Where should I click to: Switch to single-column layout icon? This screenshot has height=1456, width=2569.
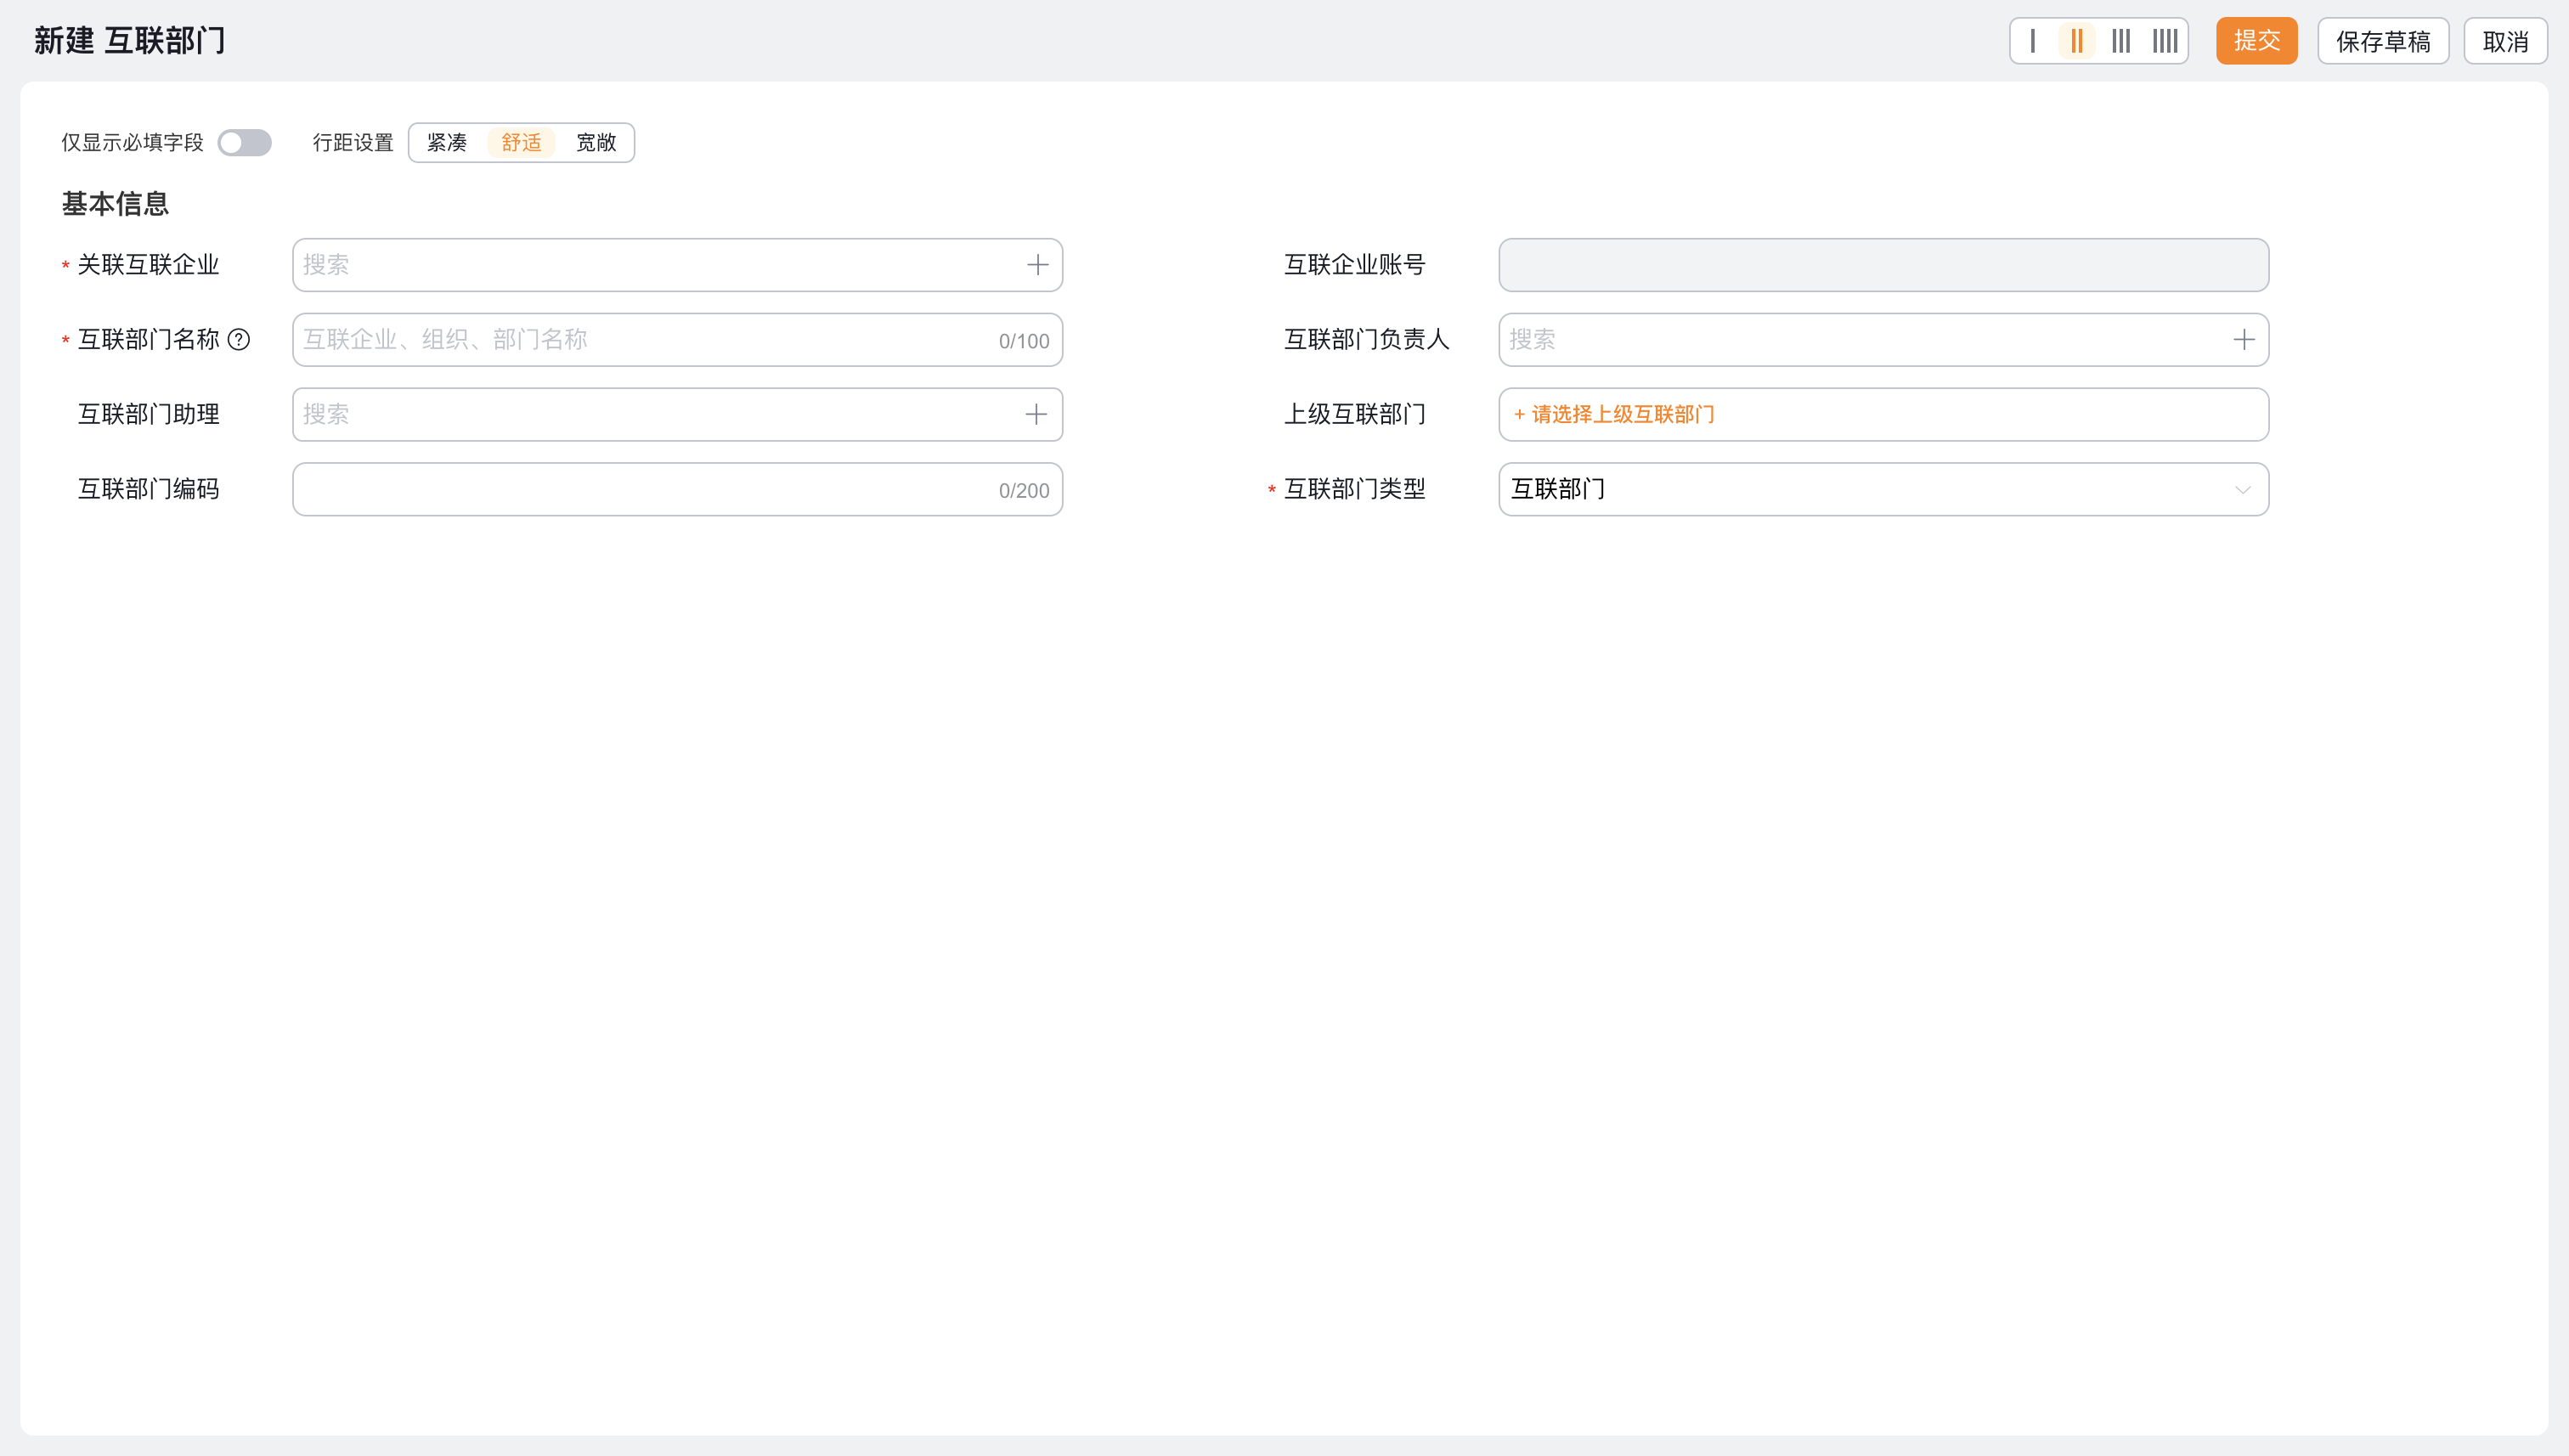coord(2033,41)
